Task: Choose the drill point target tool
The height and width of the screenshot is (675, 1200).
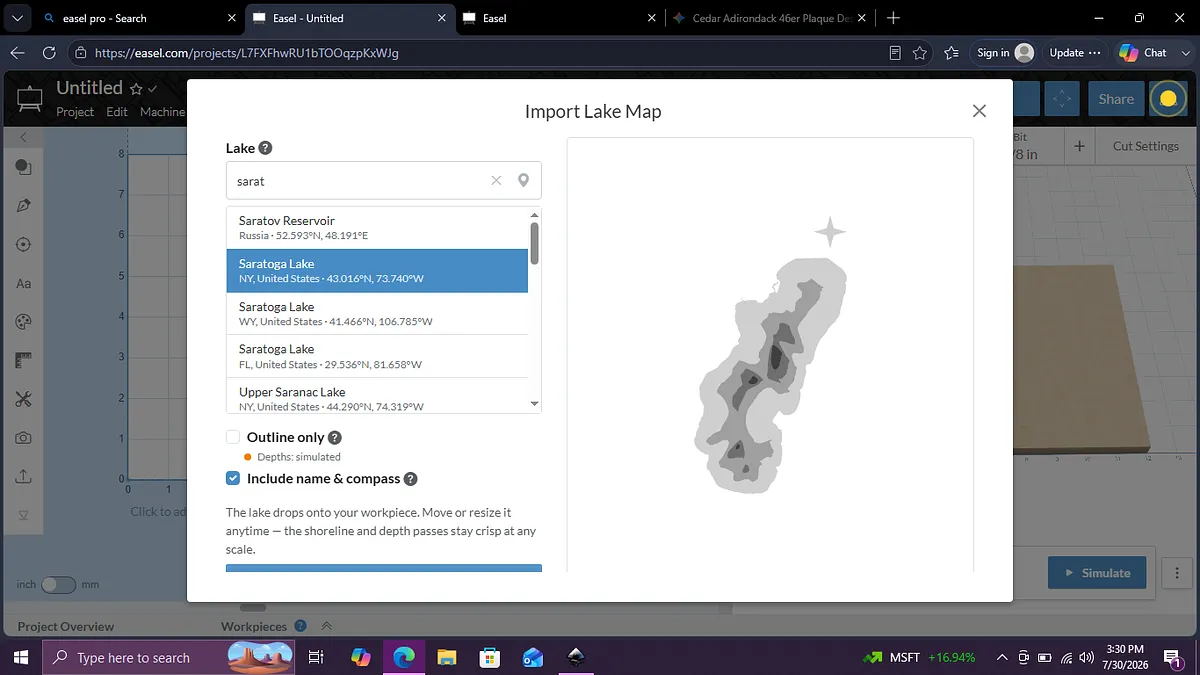Action: pos(23,245)
